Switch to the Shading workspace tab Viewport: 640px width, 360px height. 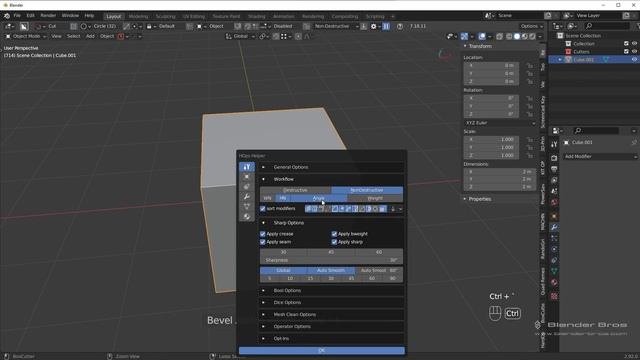257,16
